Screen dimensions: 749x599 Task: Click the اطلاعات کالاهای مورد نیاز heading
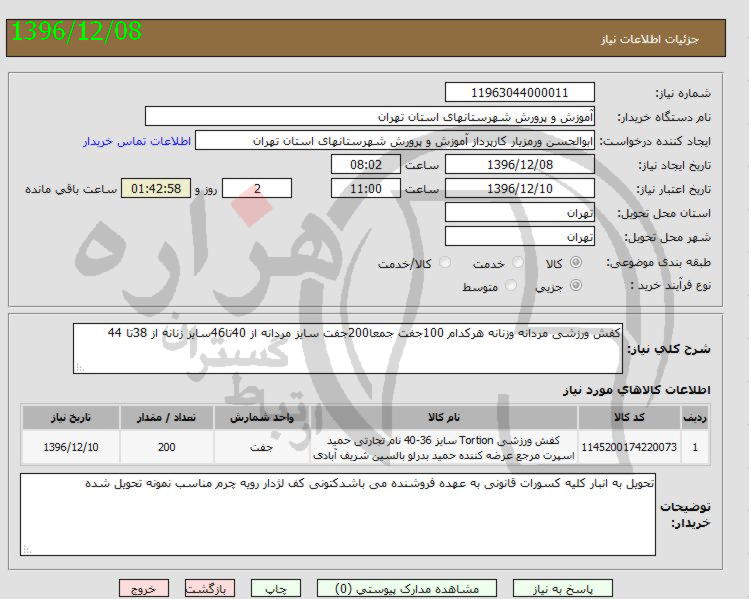[637, 390]
